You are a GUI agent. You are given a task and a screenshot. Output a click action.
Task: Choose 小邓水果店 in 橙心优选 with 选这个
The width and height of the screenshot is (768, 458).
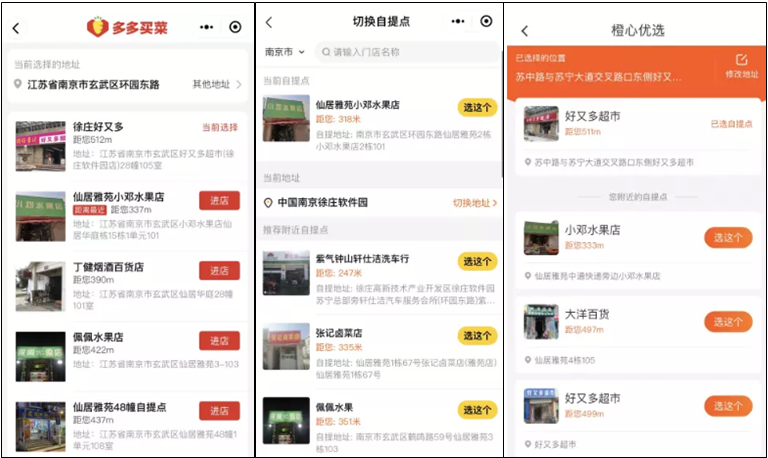tap(728, 238)
